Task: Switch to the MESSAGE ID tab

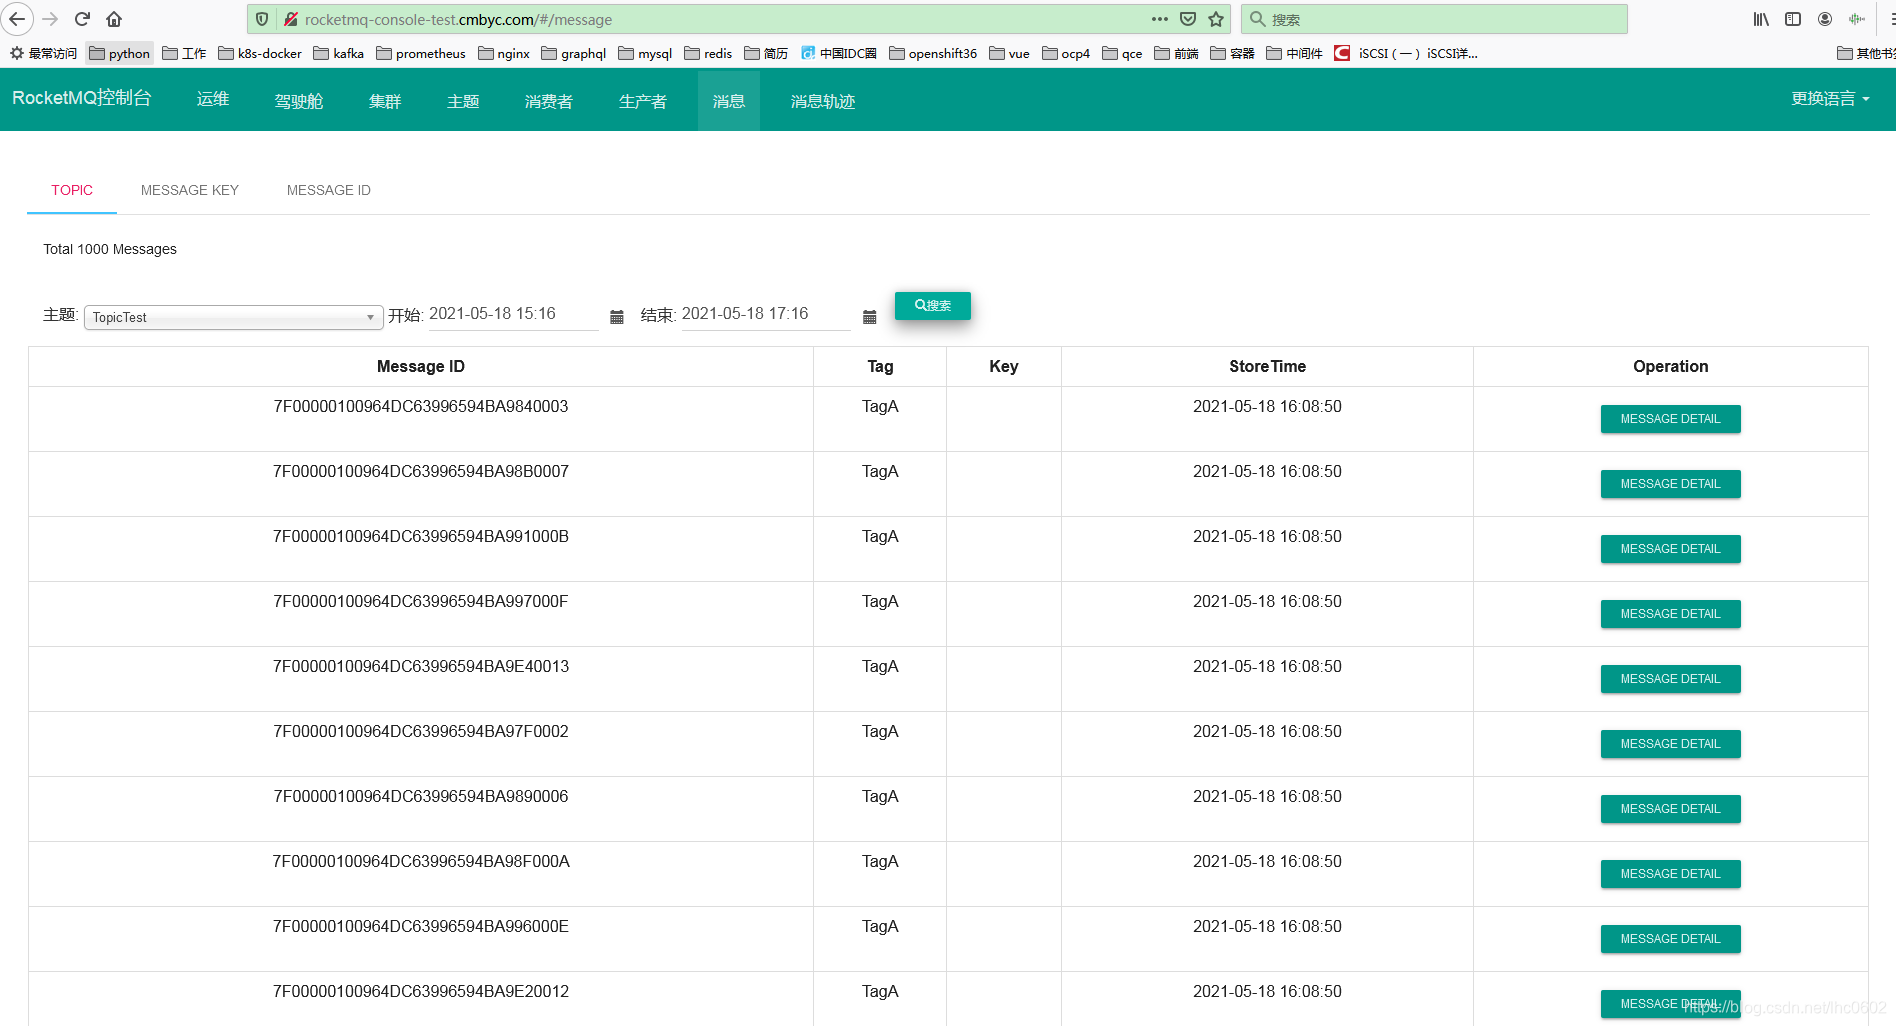Action: [329, 190]
